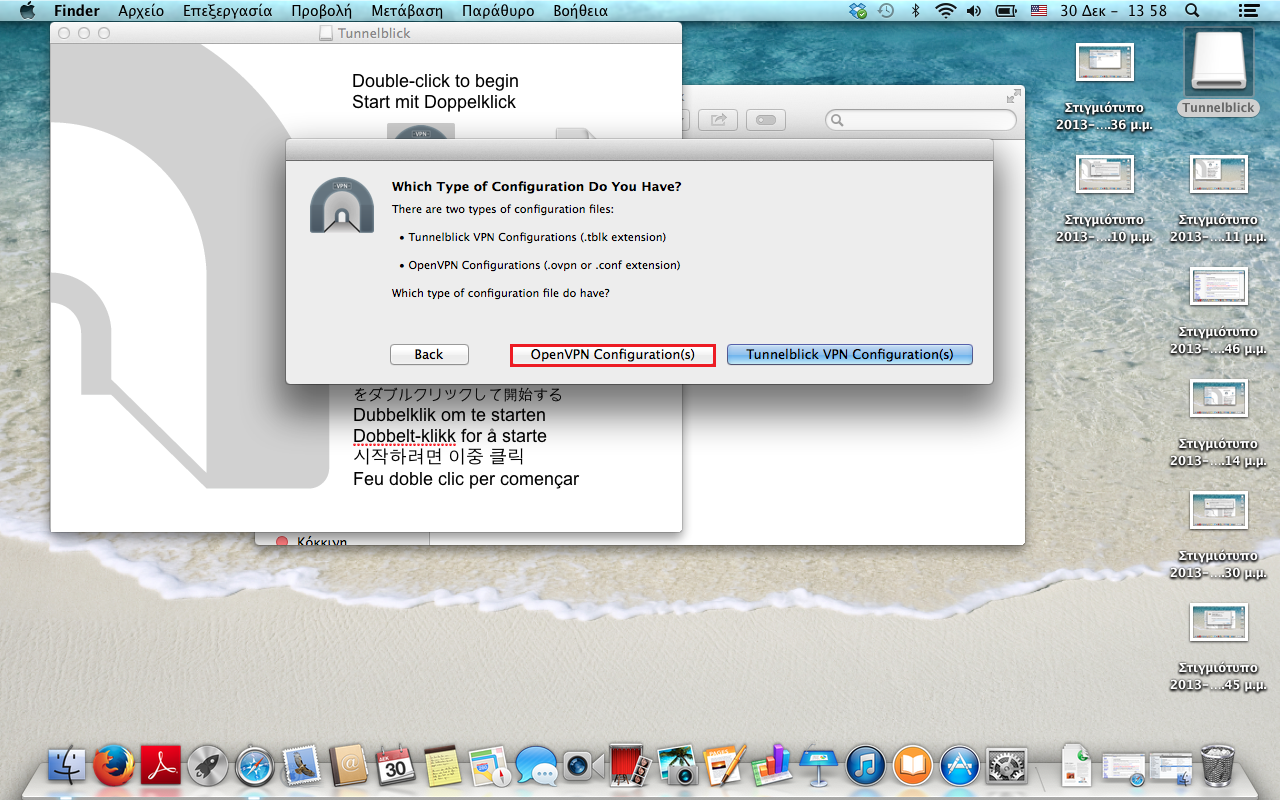Screen dimensions: 1280x800
Task: Select screenshot file ending 11 μ.μ.
Action: [x=1218, y=201]
